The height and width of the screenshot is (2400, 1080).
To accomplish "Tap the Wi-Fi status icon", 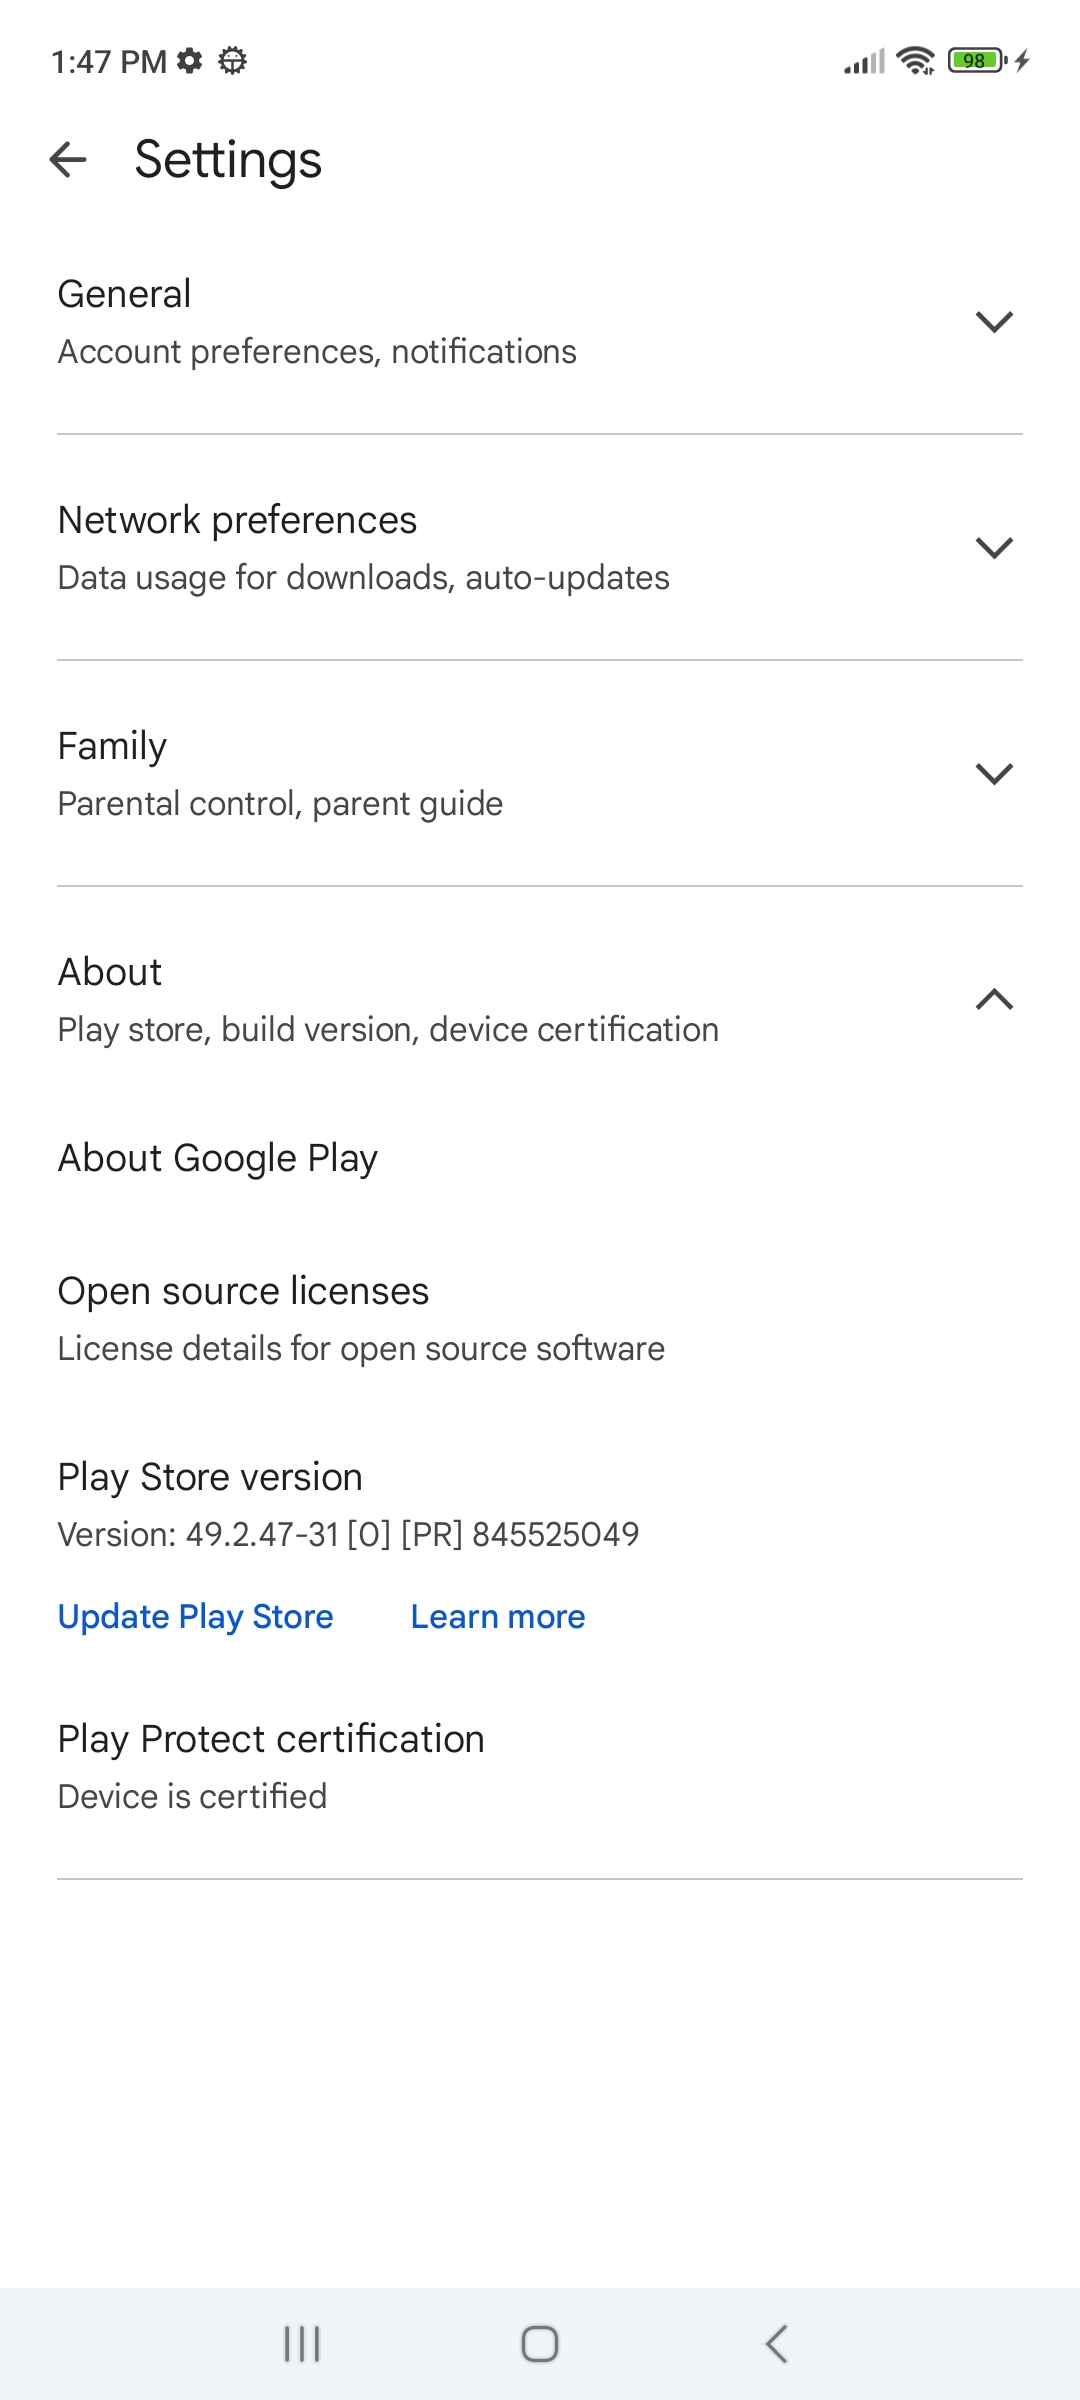I will coord(915,61).
